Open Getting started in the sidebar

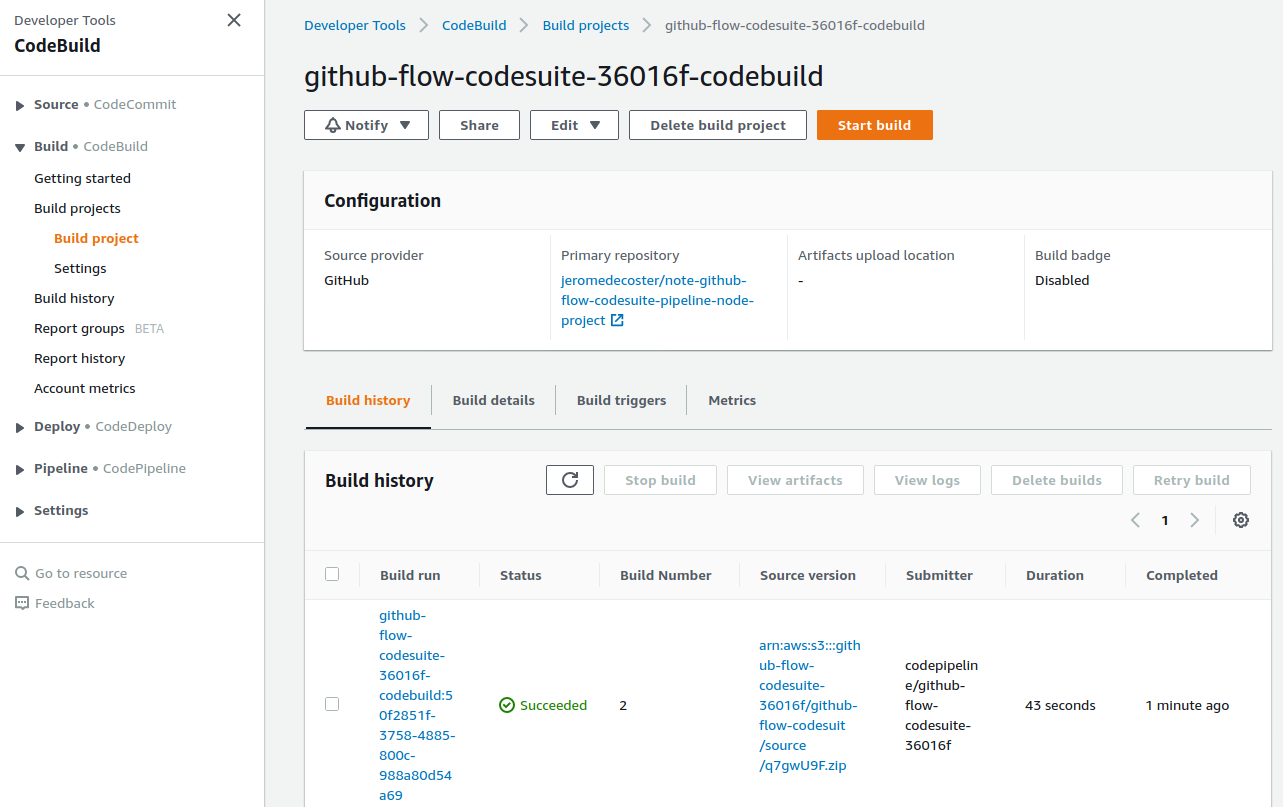pyautogui.click(x=82, y=178)
